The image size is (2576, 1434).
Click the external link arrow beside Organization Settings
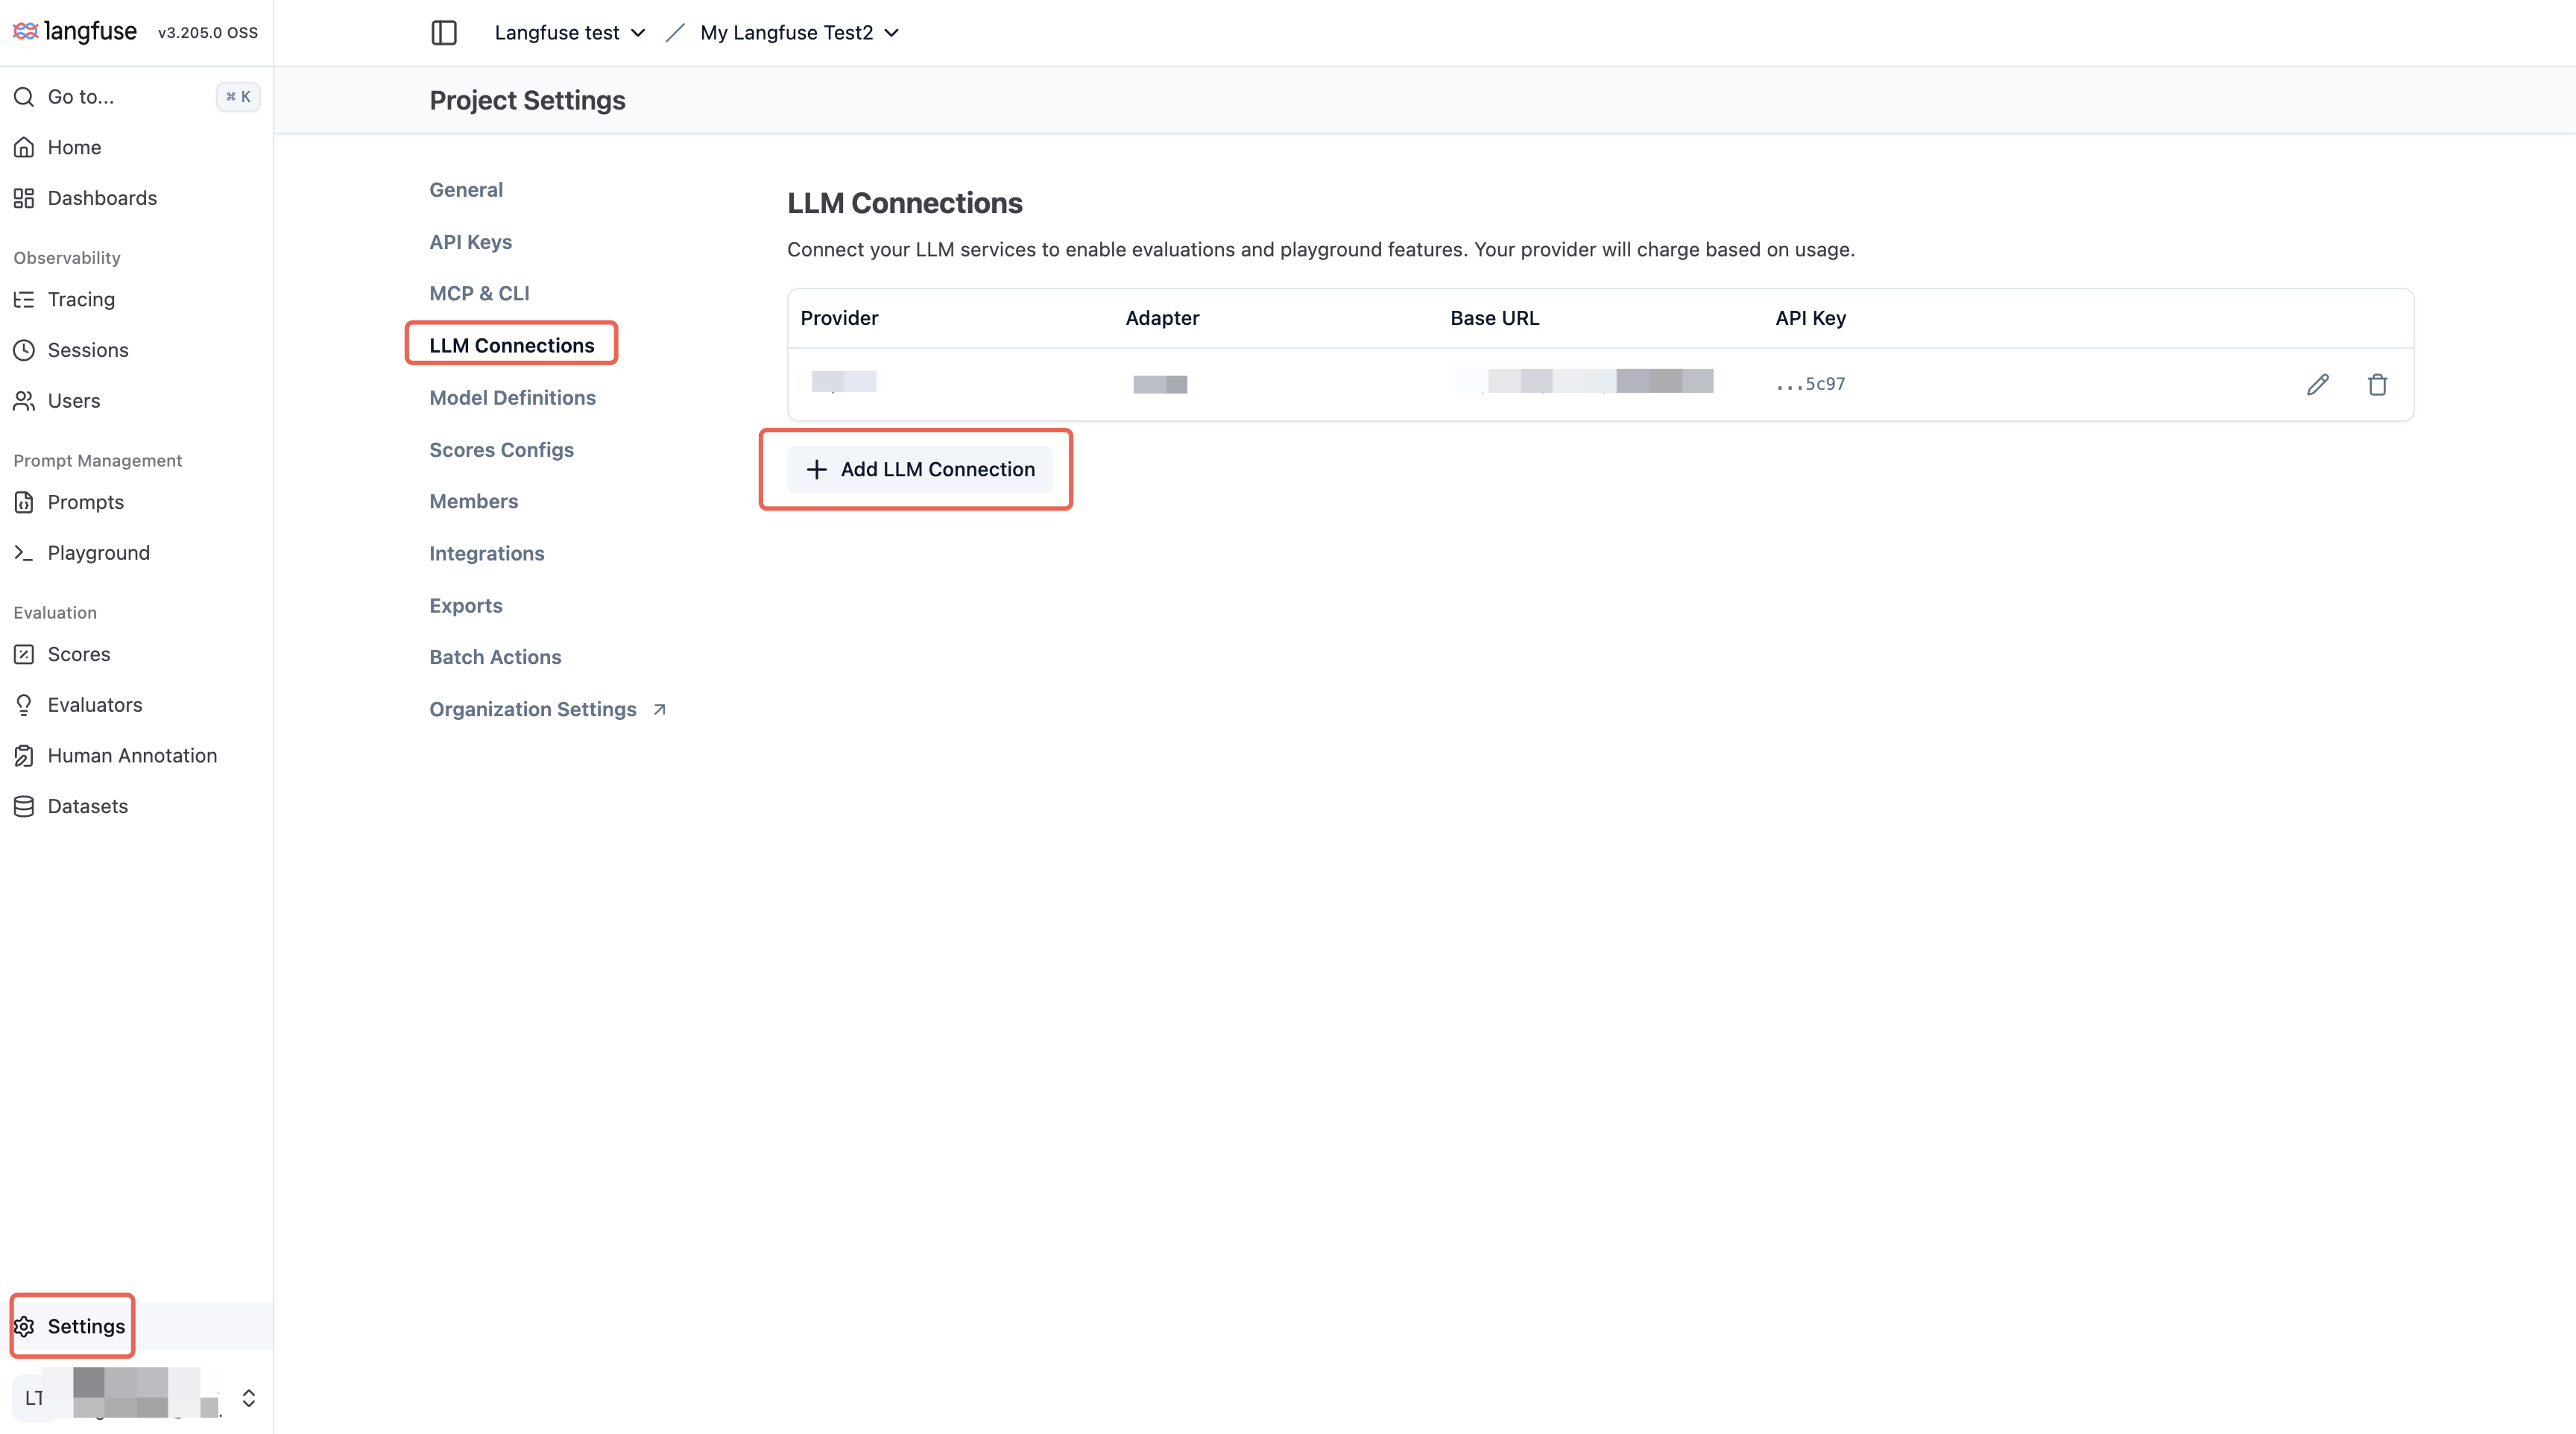(x=659, y=709)
